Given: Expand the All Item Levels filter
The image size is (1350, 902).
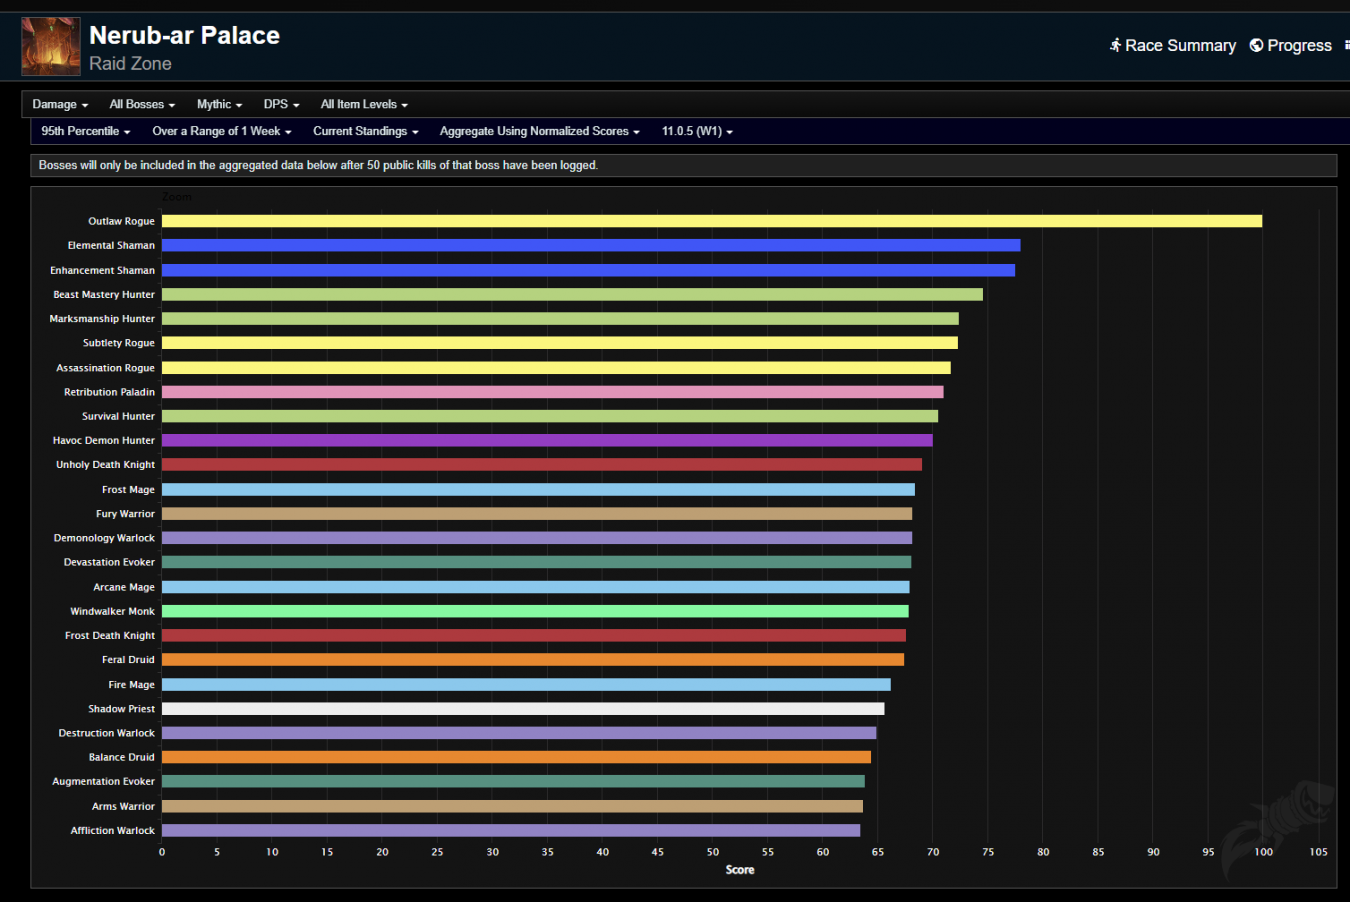Looking at the screenshot, I should 364,104.
